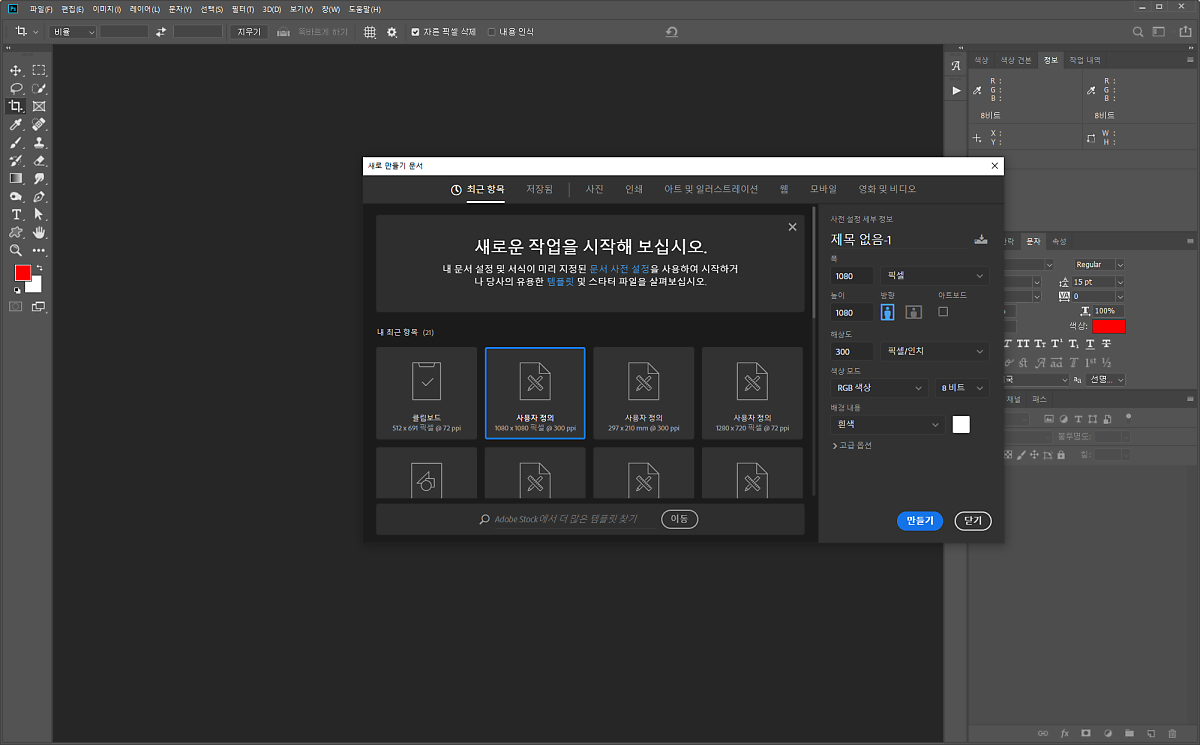Uncheck 자른 픽셀 삭제 option
Image resolution: width=1200 pixels, height=745 pixels.
[x=416, y=32]
